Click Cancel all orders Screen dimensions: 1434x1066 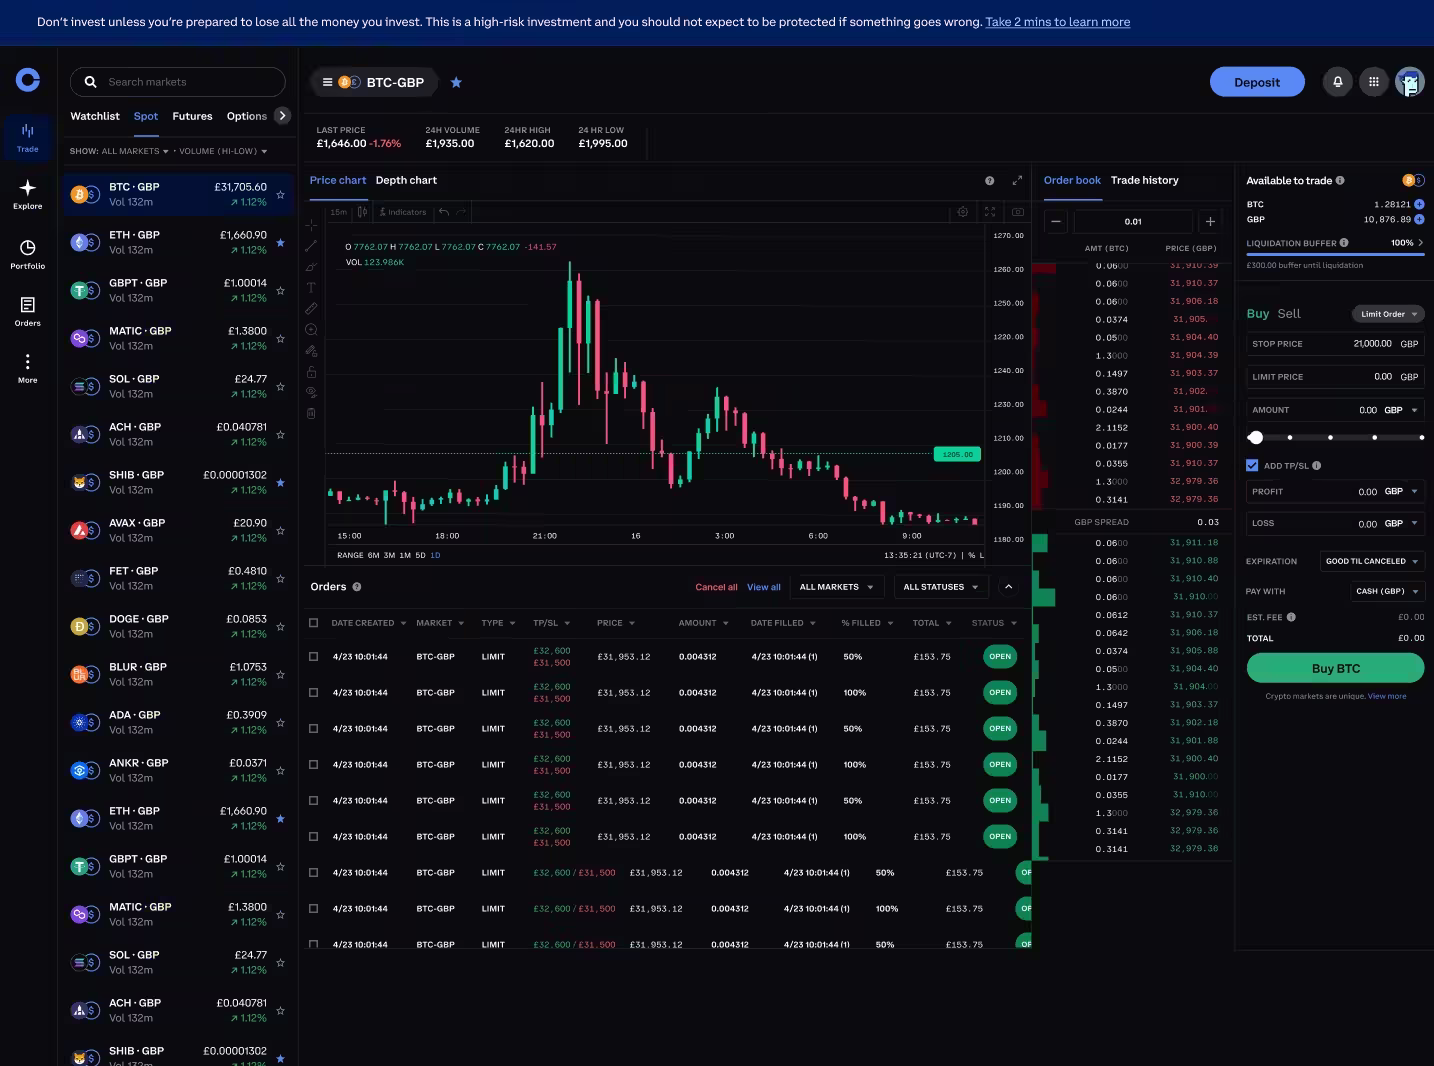pos(716,587)
